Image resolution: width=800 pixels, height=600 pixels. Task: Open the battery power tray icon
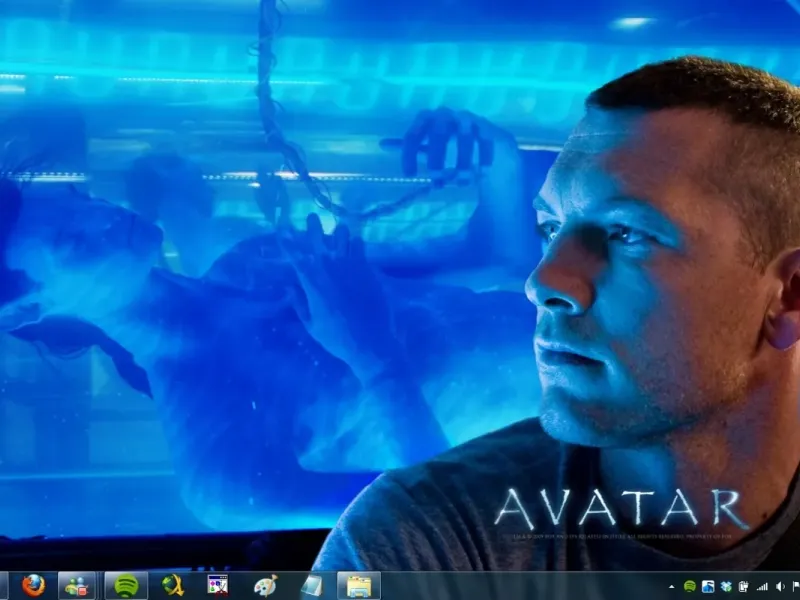[x=744, y=587]
